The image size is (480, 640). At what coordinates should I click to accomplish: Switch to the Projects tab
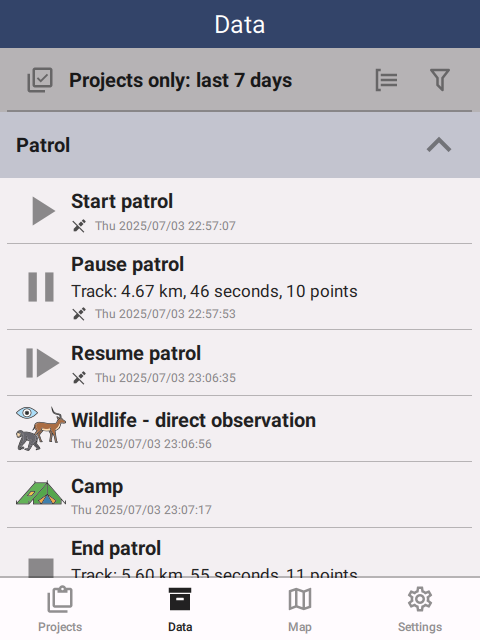click(60, 609)
